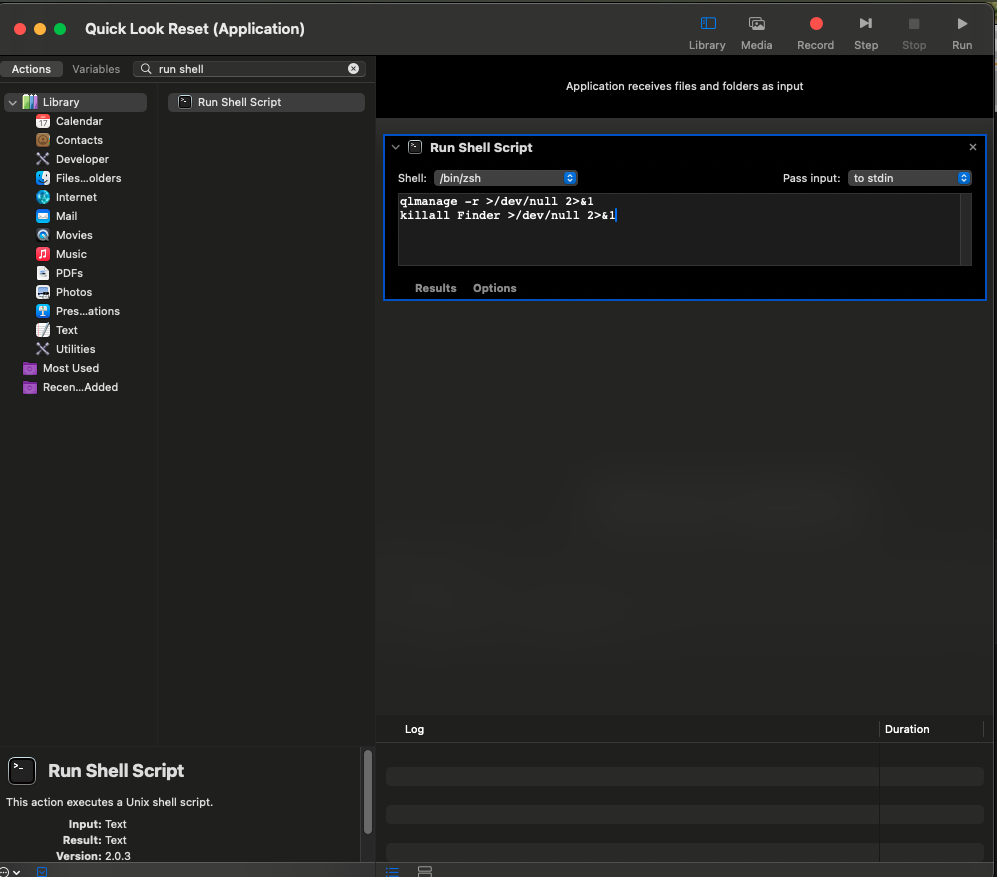The image size is (997, 877).
Task: Click the large Run Shell Script description icon
Action: pos(22,771)
